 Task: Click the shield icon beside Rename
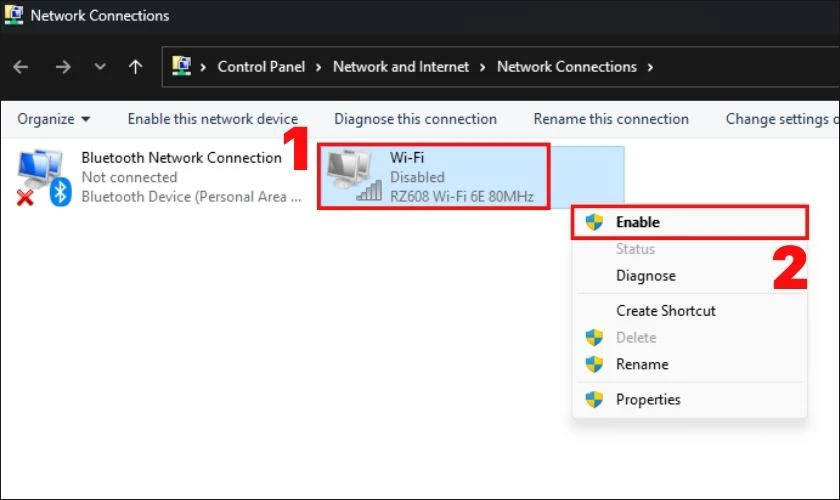click(x=595, y=364)
